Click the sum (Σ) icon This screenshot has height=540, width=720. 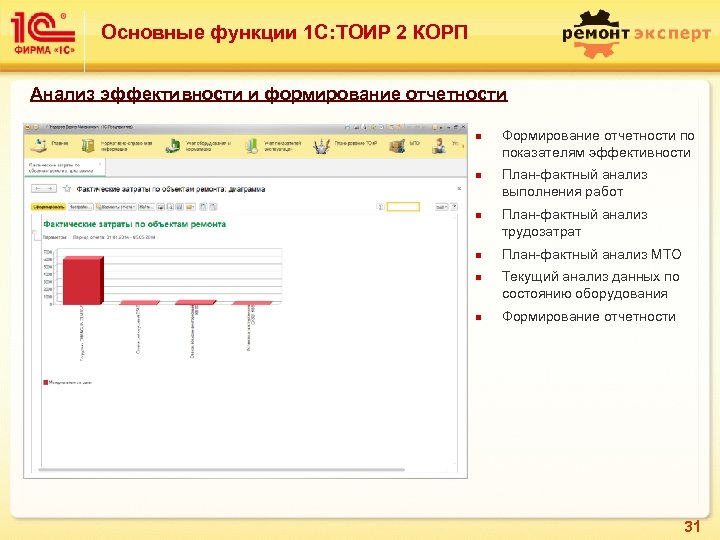[x=380, y=207]
